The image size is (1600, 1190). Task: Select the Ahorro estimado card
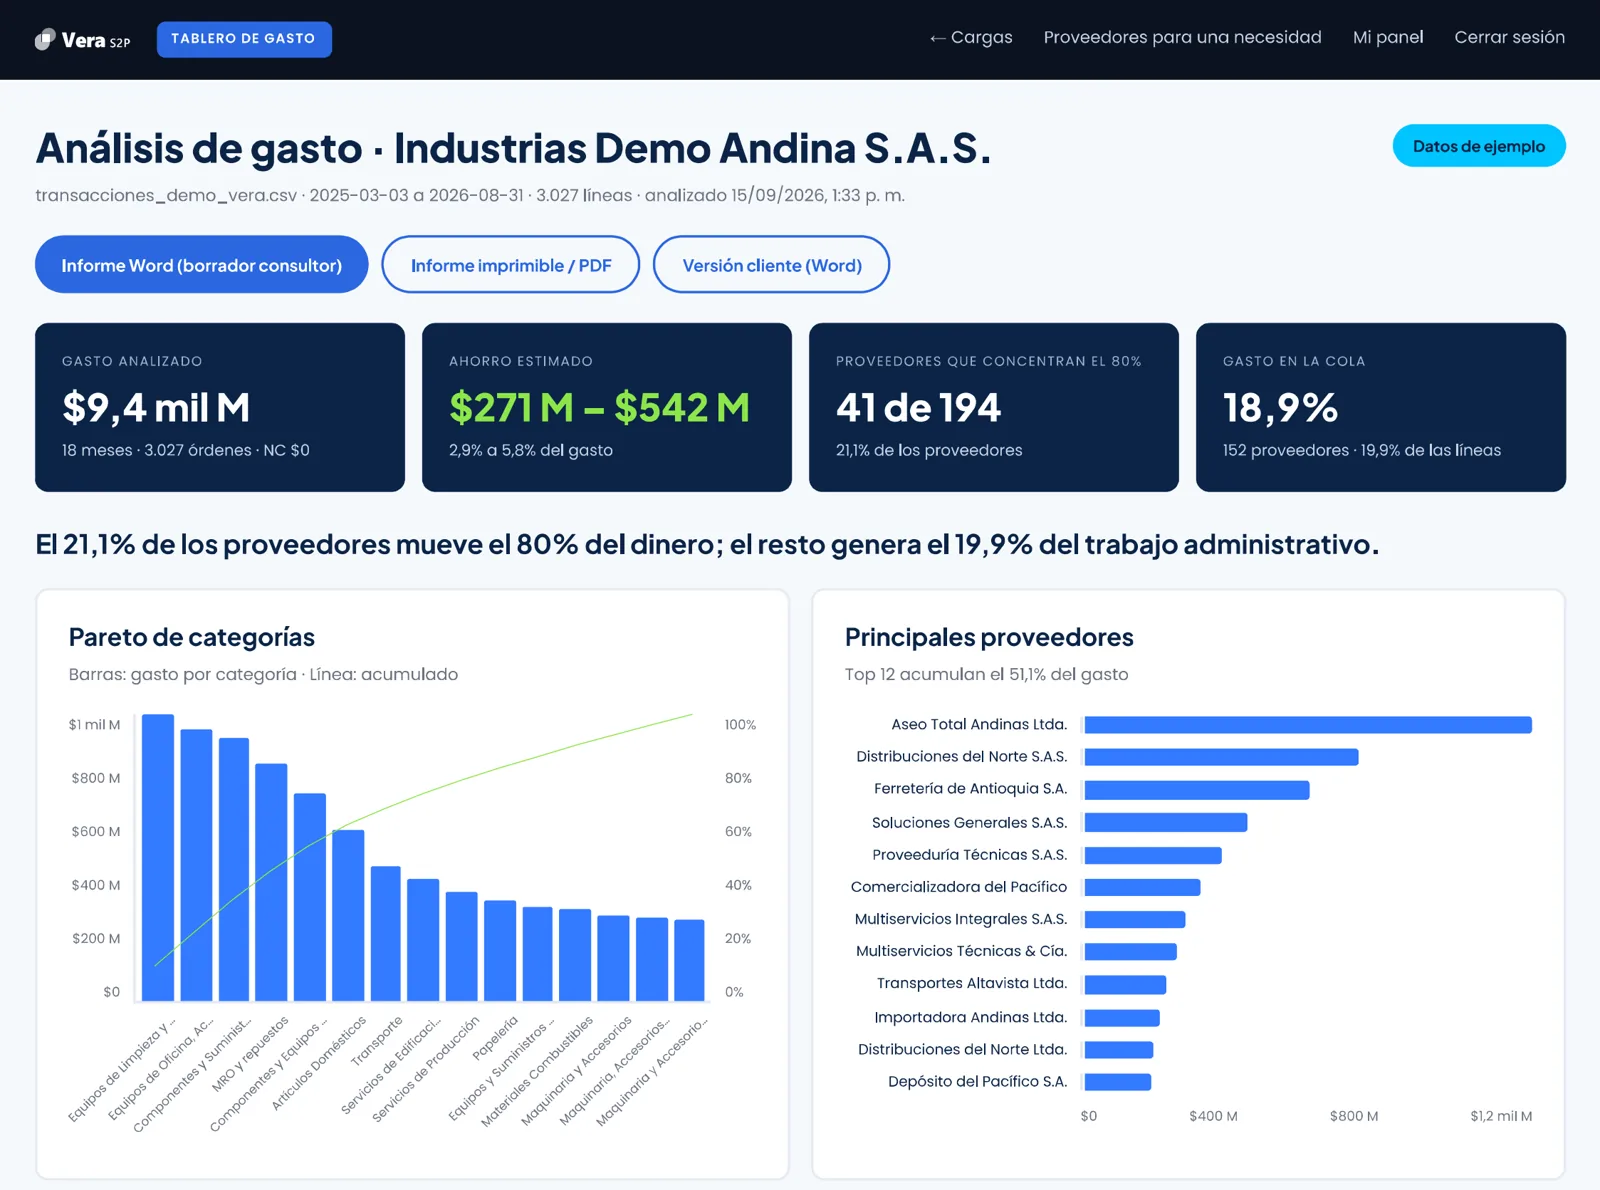point(607,407)
